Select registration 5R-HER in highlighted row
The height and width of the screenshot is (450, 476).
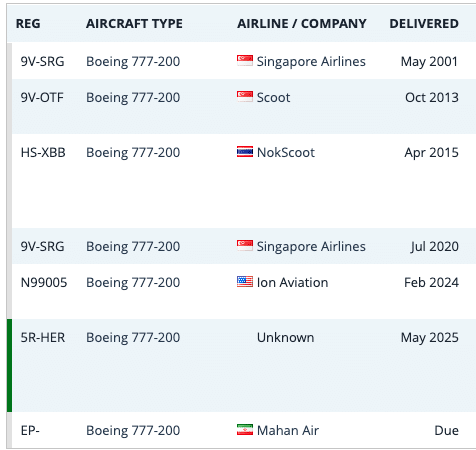(43, 337)
